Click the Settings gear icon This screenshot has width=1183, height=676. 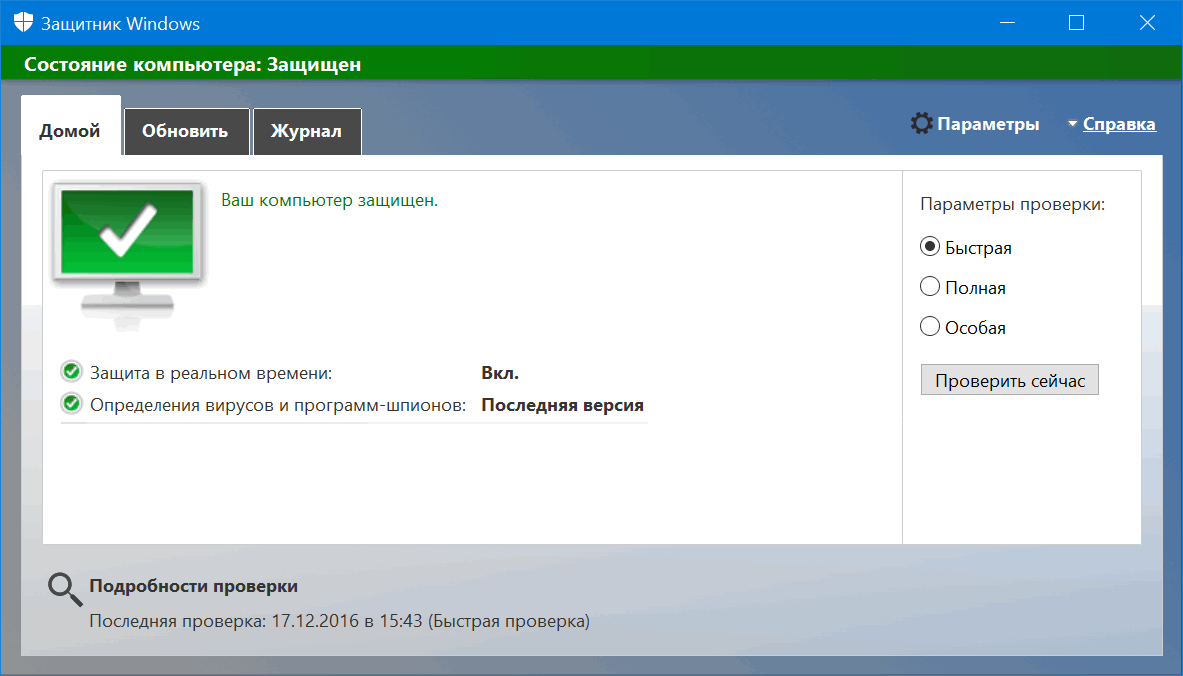(921, 124)
